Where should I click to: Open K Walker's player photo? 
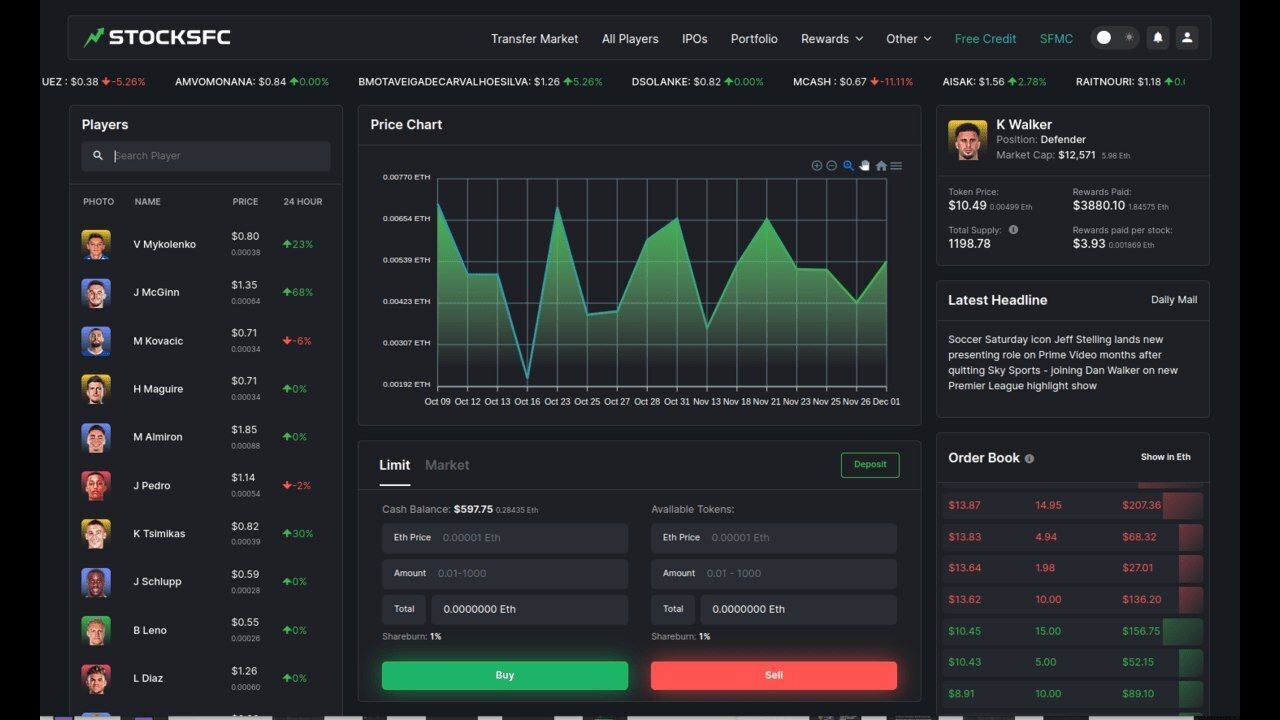[967, 141]
